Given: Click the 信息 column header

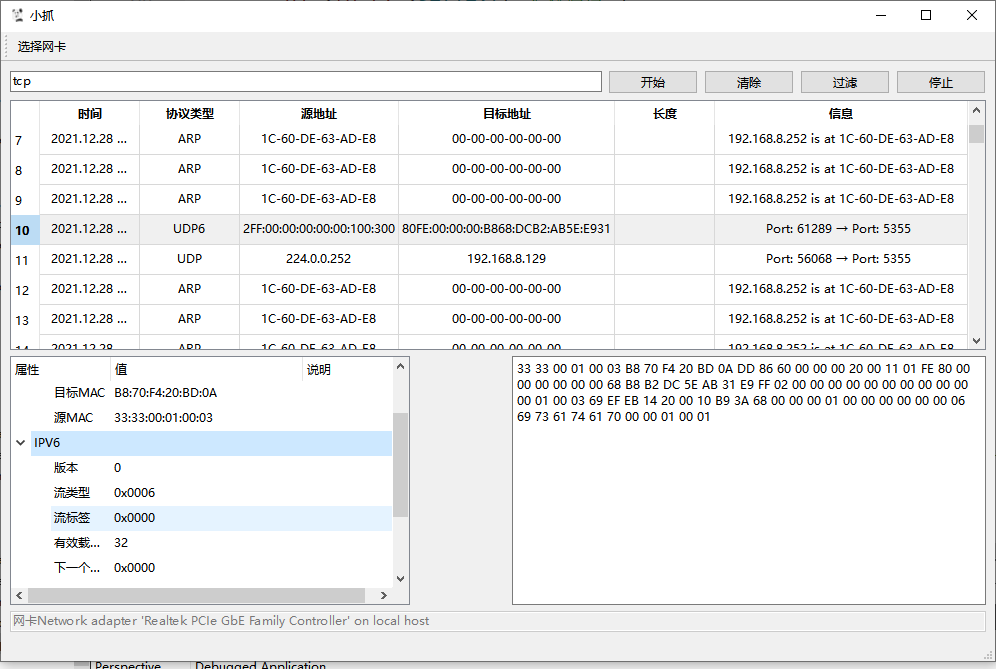Looking at the screenshot, I should click(841, 113).
